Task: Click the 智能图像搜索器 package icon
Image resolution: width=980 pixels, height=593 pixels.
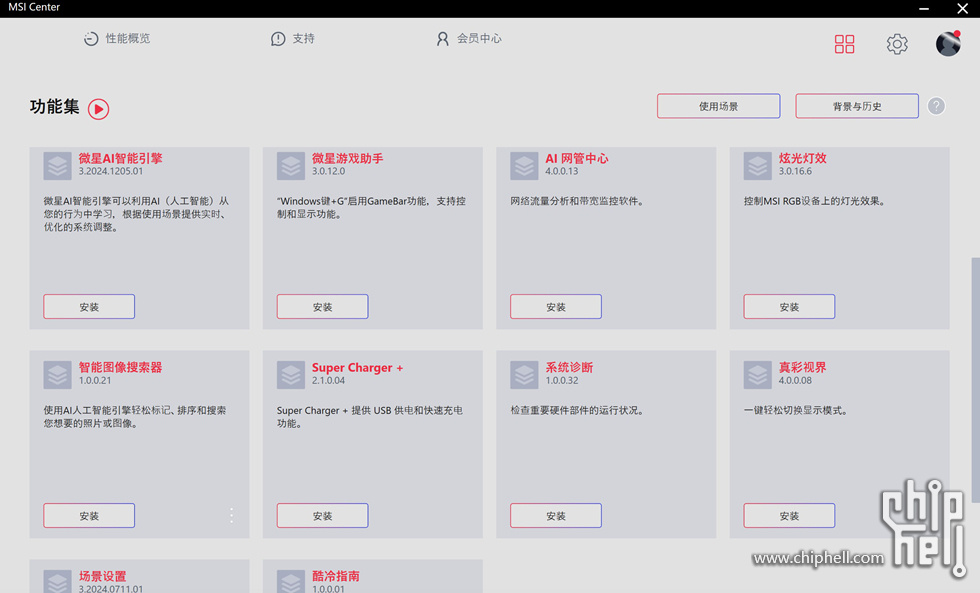Action: [58, 375]
